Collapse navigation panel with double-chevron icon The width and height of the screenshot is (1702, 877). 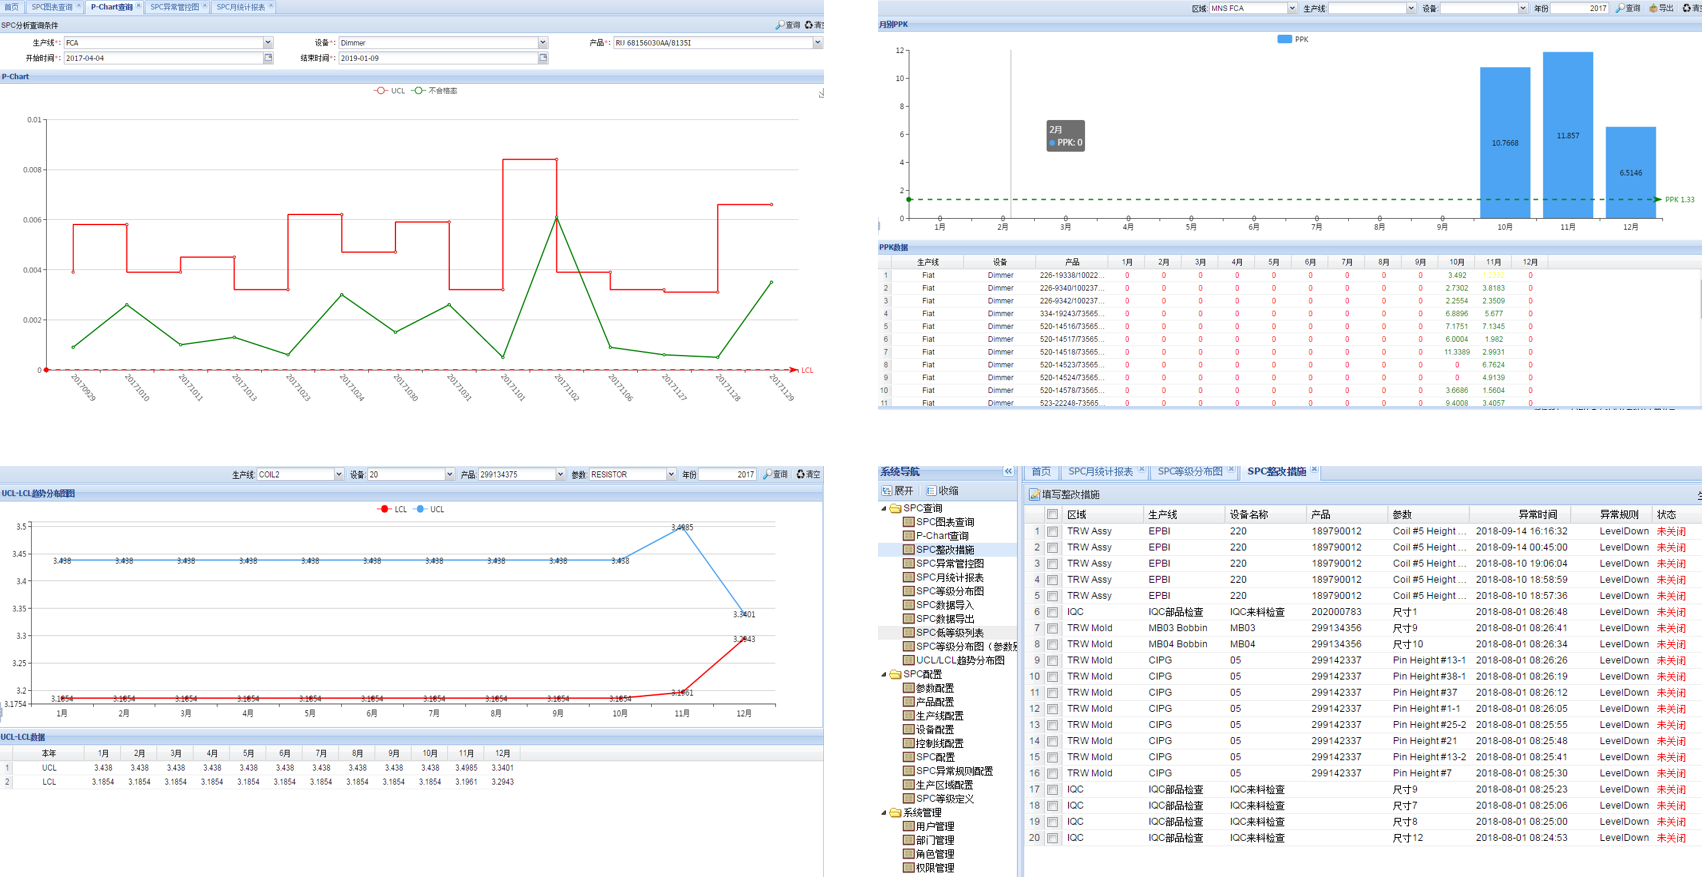click(1008, 471)
